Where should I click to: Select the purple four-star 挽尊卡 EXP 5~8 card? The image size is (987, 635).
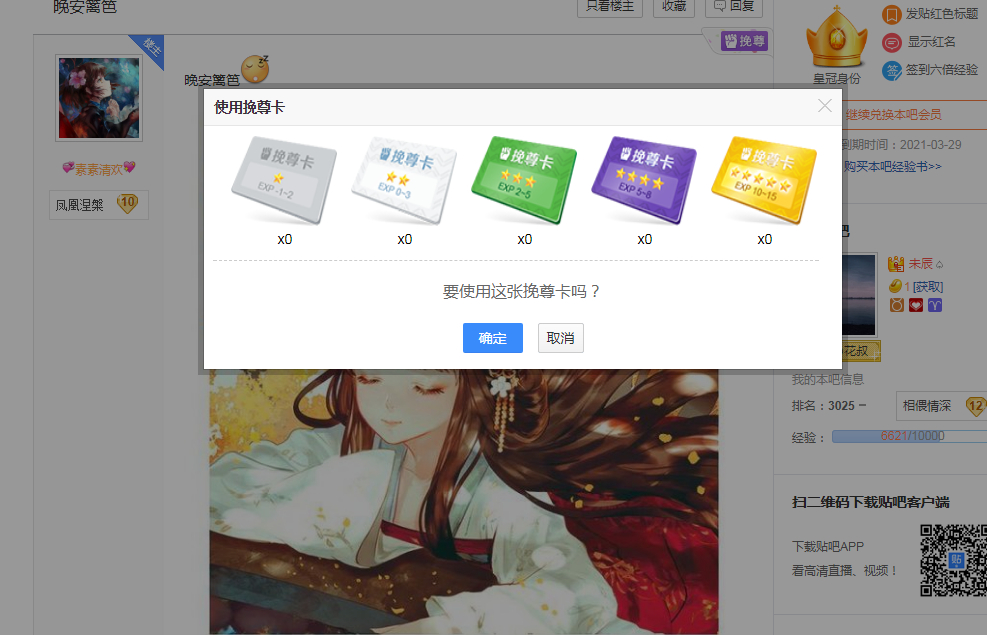click(x=644, y=181)
